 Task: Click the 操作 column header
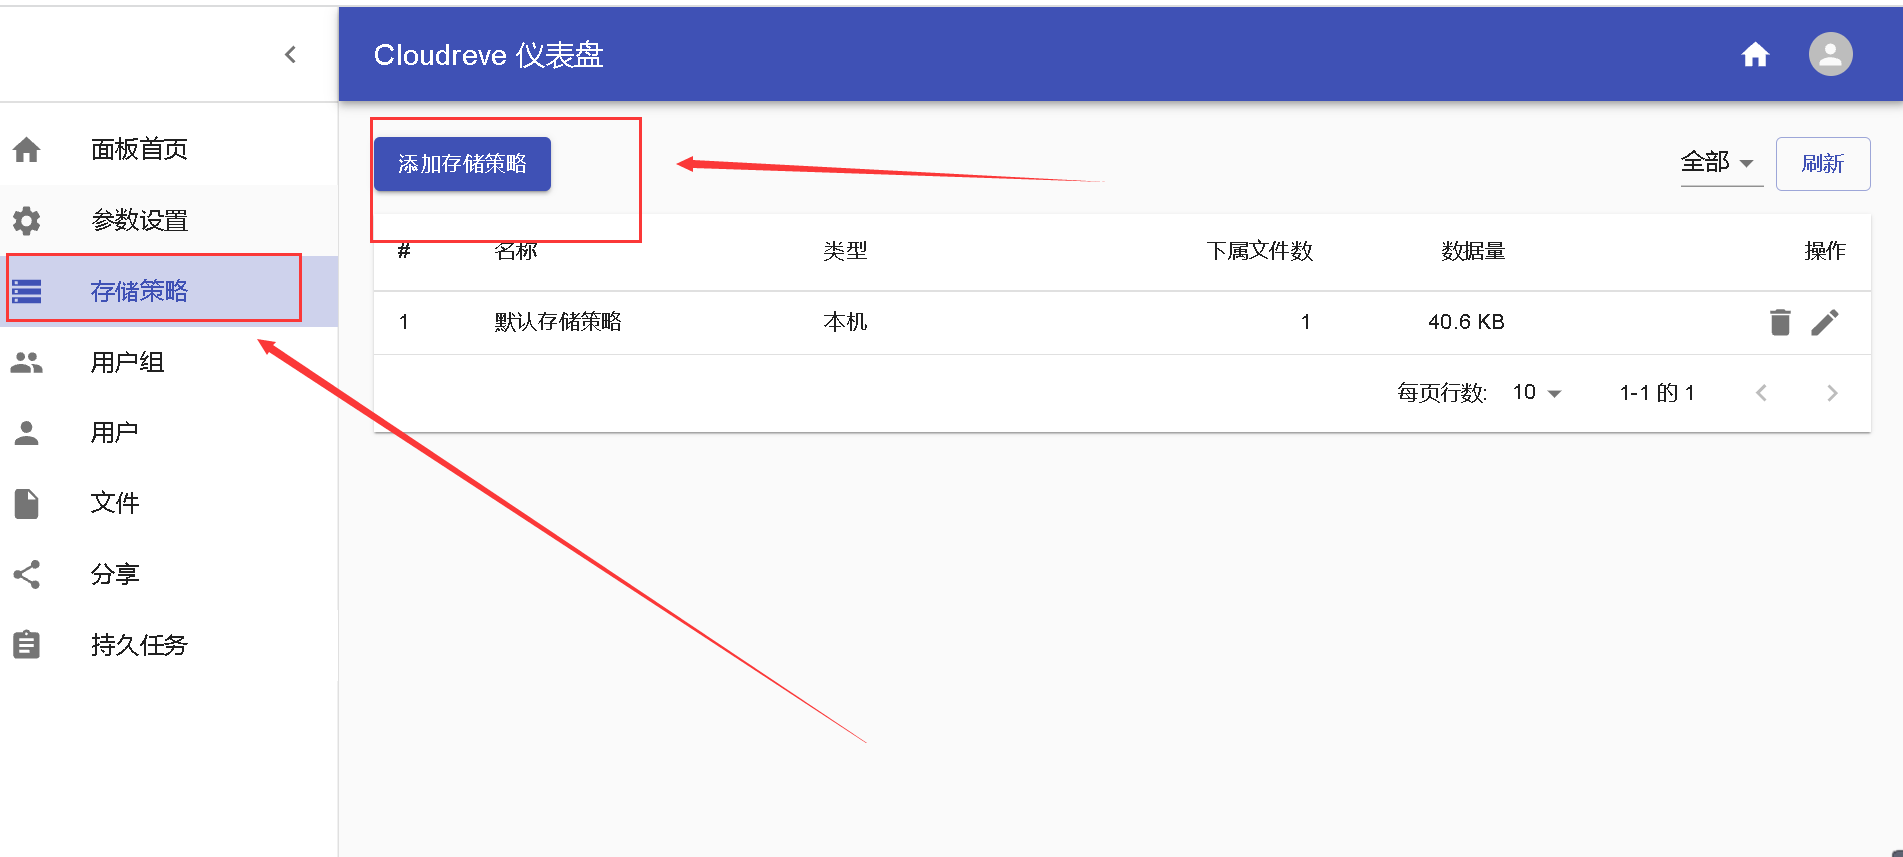tap(1825, 251)
